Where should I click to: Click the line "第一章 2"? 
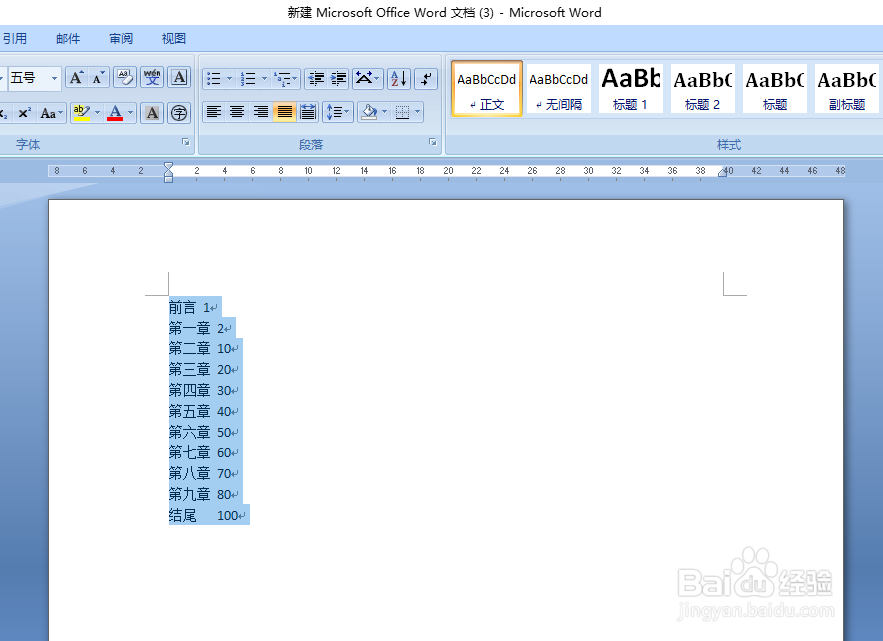(x=200, y=328)
